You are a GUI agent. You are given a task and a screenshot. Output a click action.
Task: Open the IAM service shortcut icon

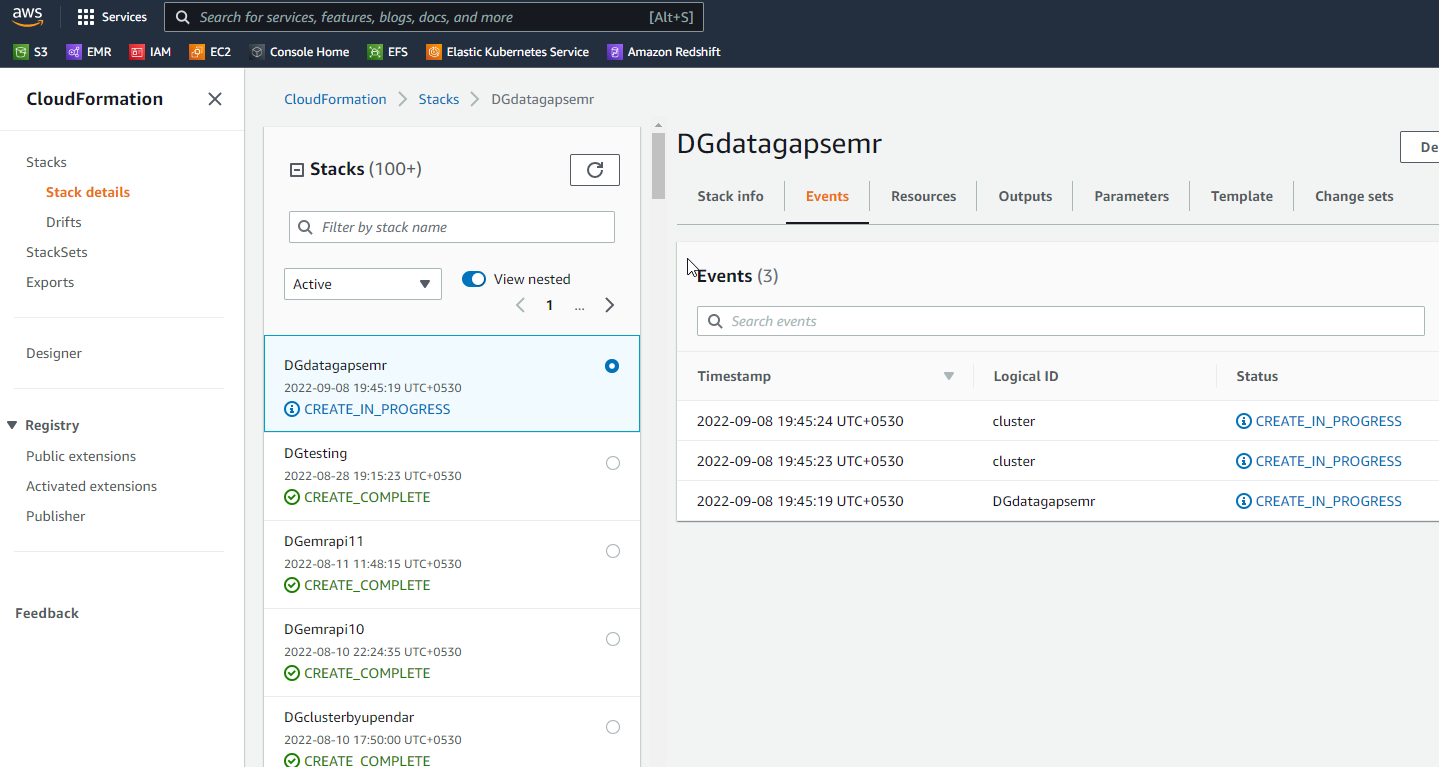[x=137, y=52]
